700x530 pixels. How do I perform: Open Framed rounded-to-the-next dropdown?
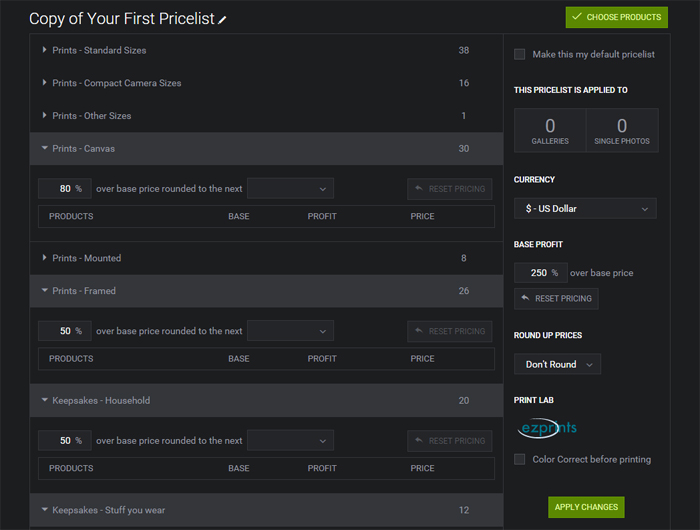click(x=290, y=331)
